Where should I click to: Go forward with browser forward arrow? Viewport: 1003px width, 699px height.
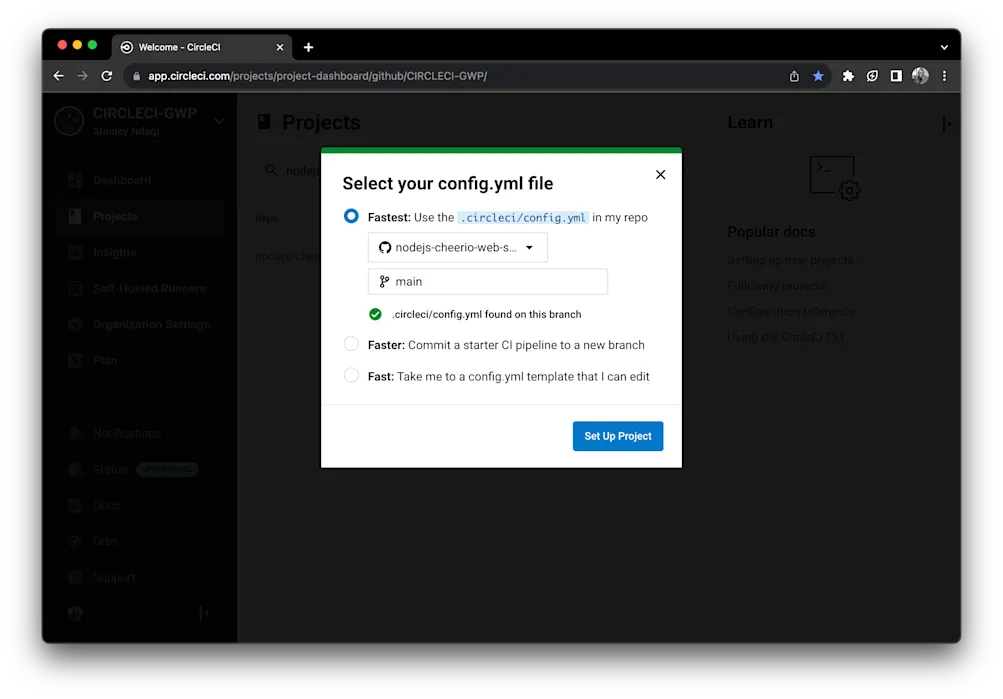[x=83, y=76]
